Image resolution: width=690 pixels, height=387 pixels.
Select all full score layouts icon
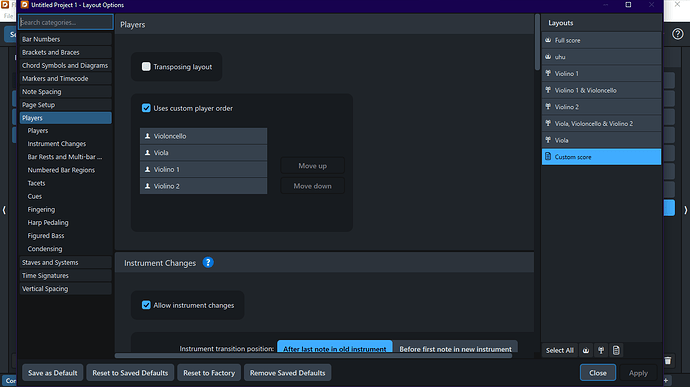(586, 350)
